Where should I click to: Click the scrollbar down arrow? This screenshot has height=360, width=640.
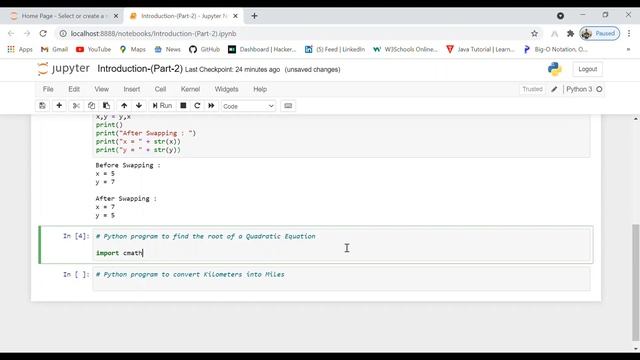point(636,349)
